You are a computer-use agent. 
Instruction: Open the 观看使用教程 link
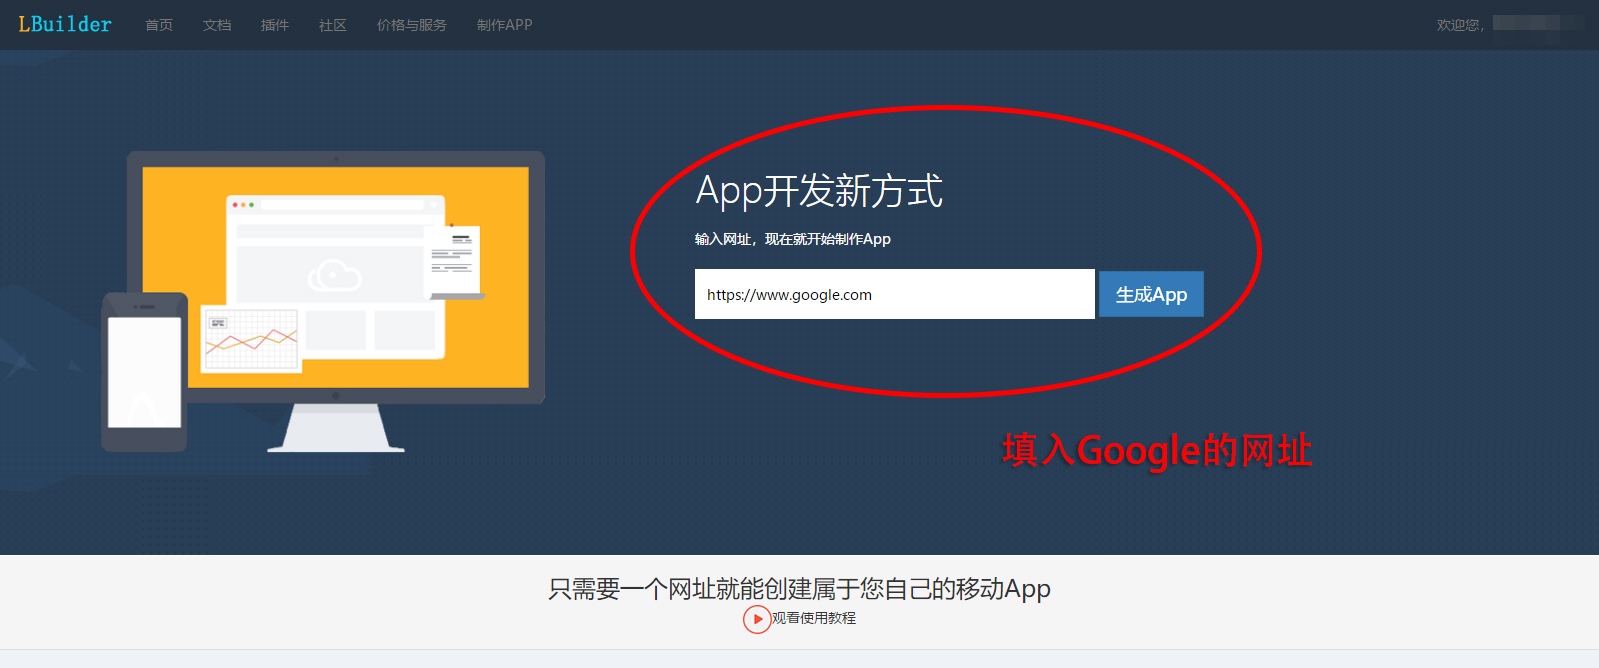813,618
